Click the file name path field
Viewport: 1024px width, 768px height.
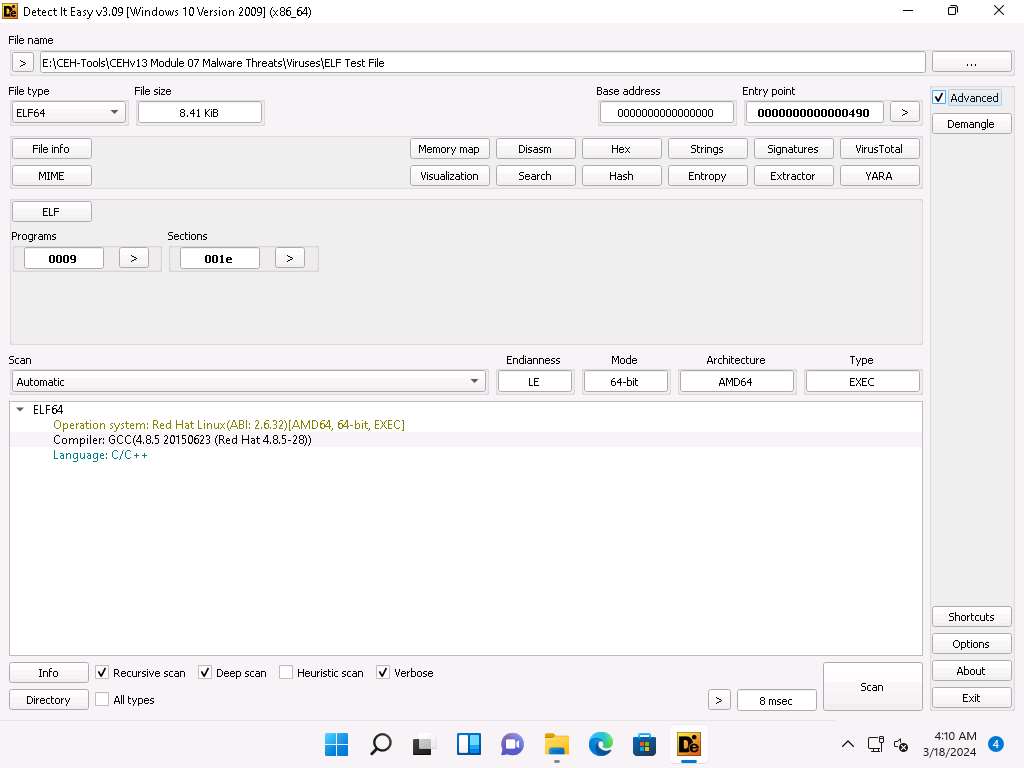coord(481,62)
